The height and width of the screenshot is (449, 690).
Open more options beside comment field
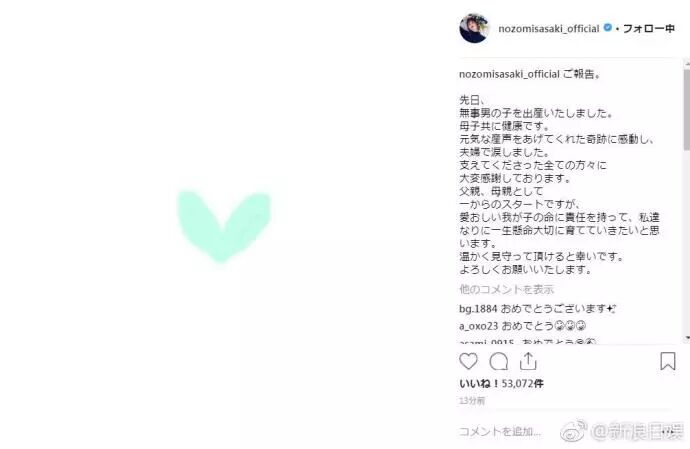[x=670, y=432]
